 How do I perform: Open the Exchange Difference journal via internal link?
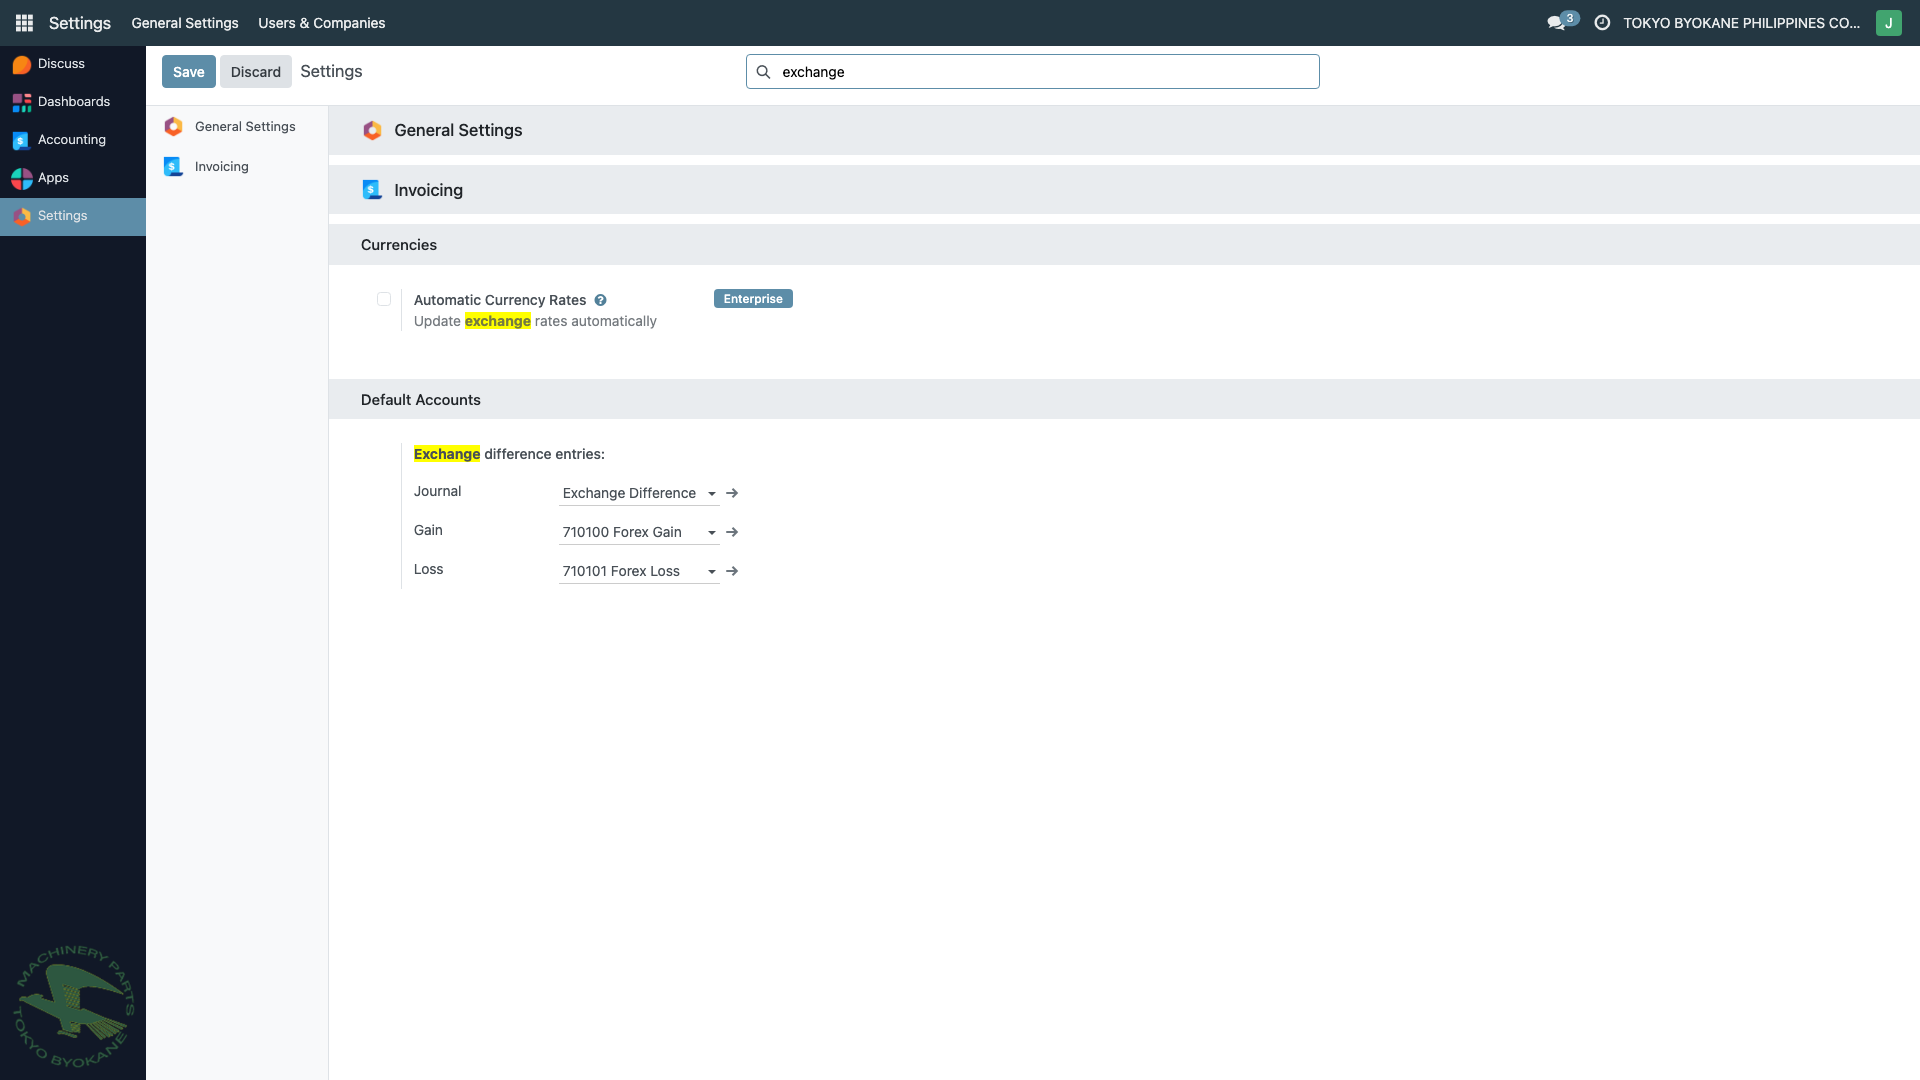point(732,493)
